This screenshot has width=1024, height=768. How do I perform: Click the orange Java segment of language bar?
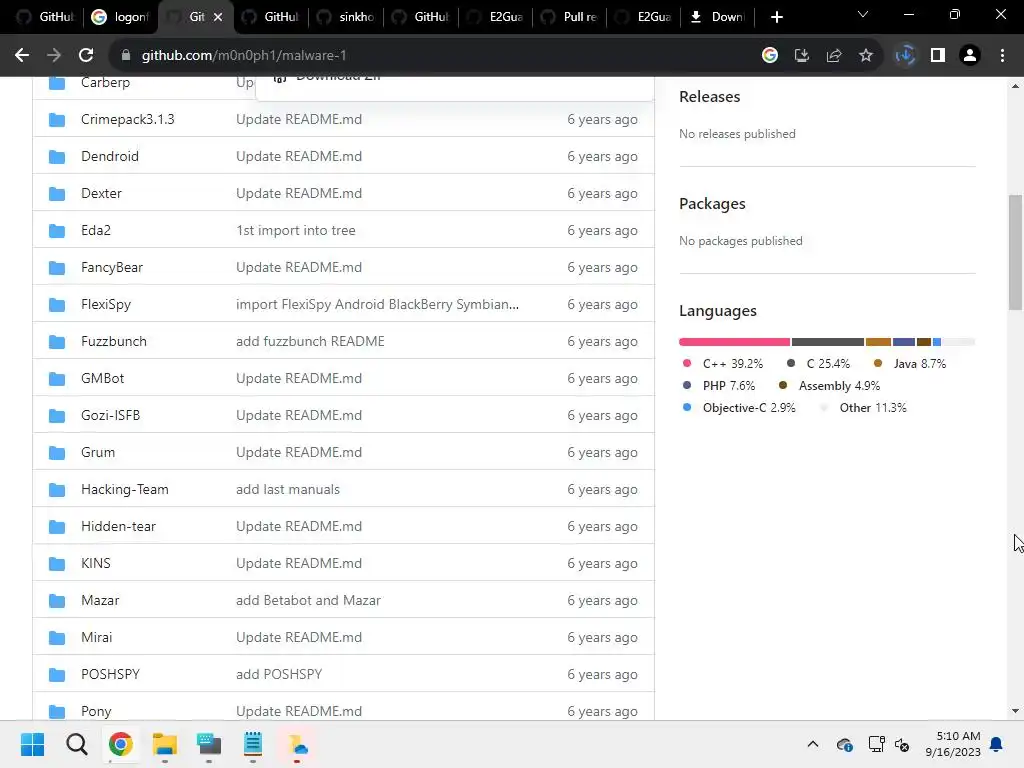[x=878, y=342]
